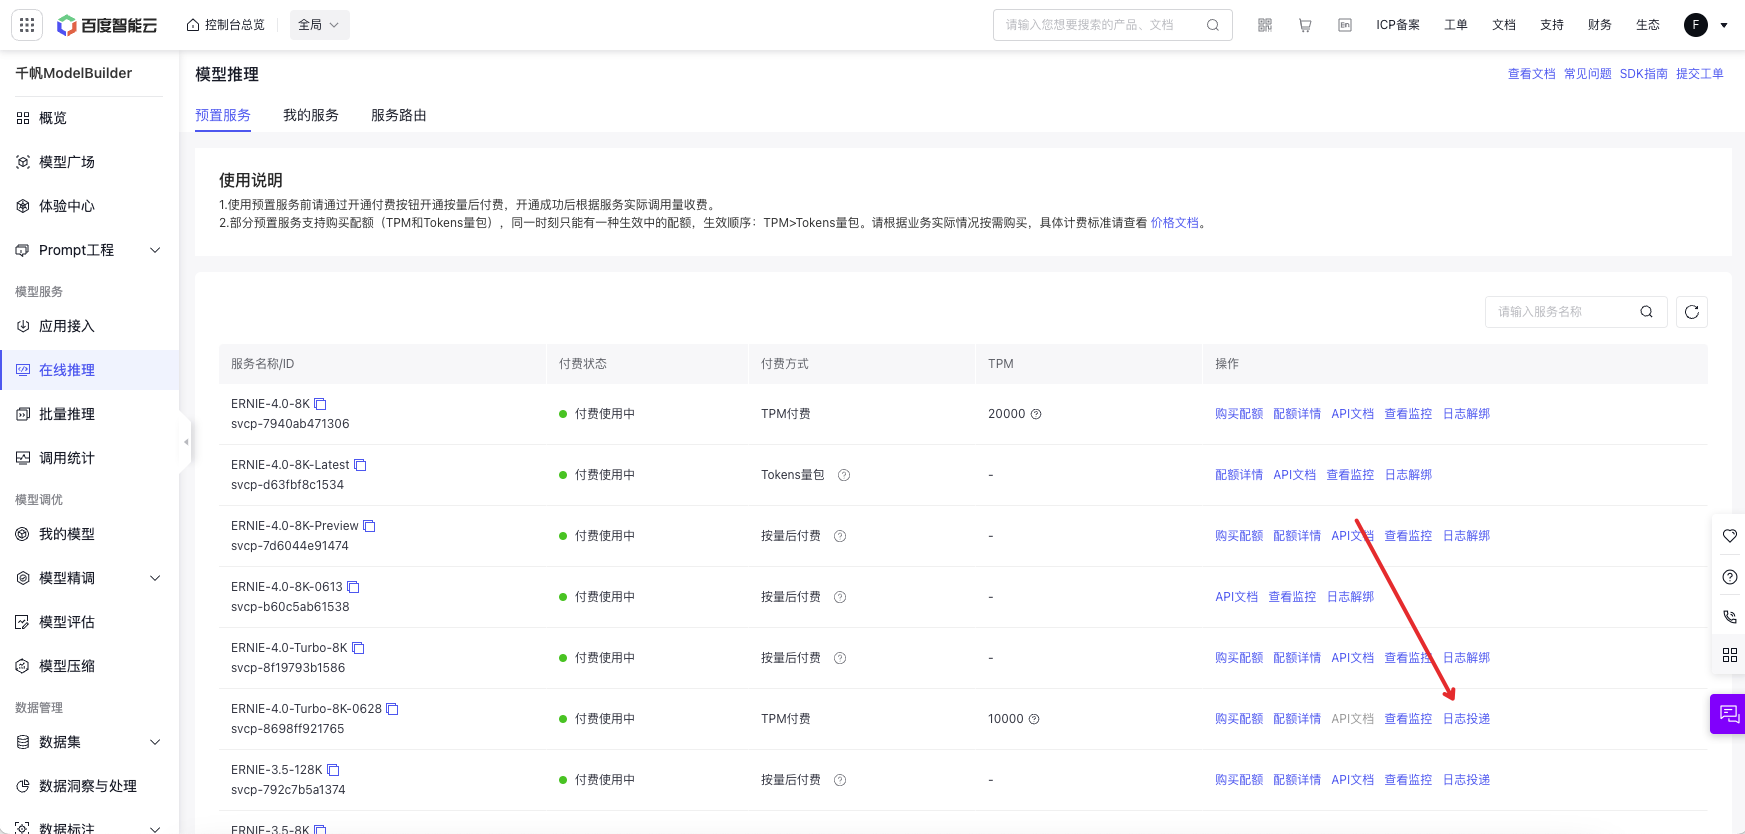Click the floating help question icon
This screenshot has height=834, width=1745.
(1730, 577)
